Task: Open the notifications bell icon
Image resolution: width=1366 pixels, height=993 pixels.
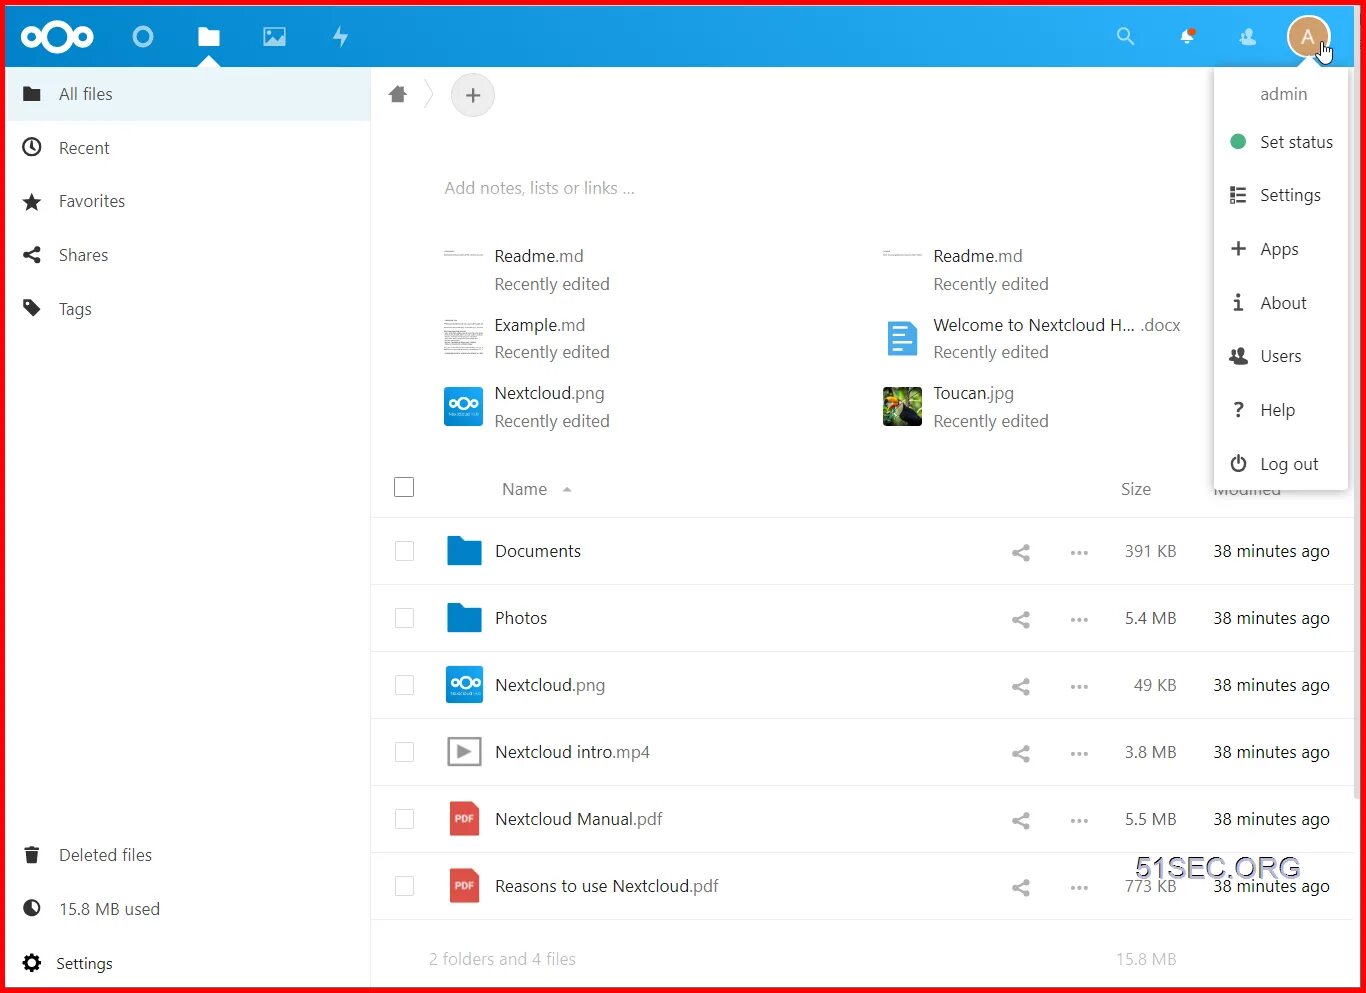Action: point(1187,37)
